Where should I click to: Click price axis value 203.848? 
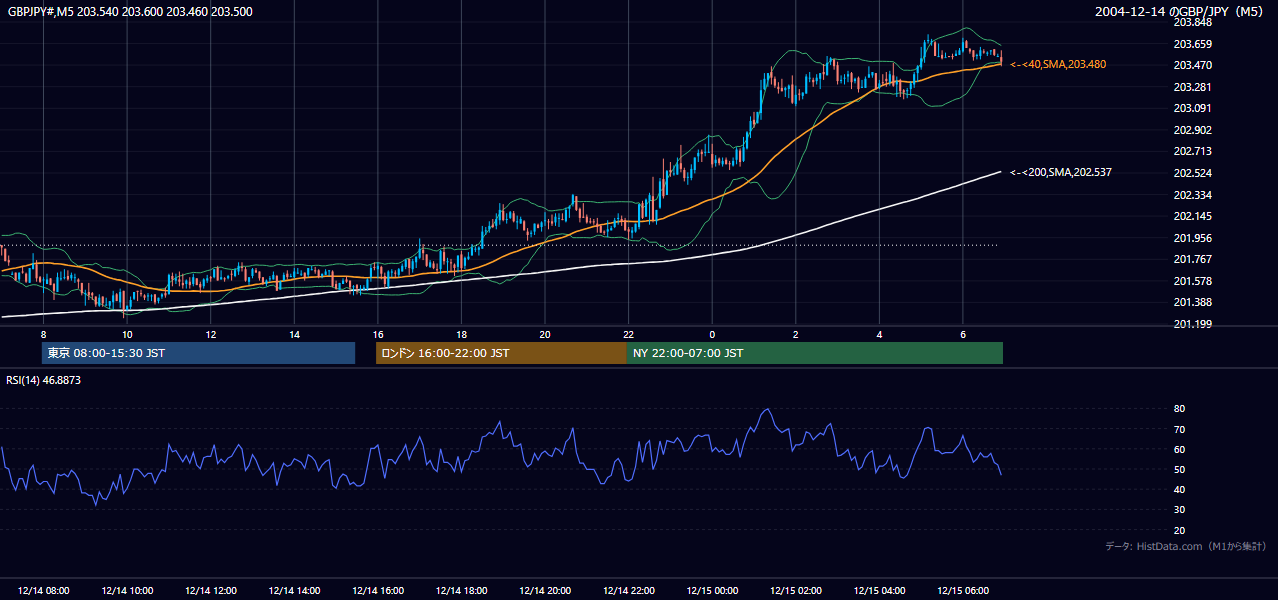[1191, 22]
